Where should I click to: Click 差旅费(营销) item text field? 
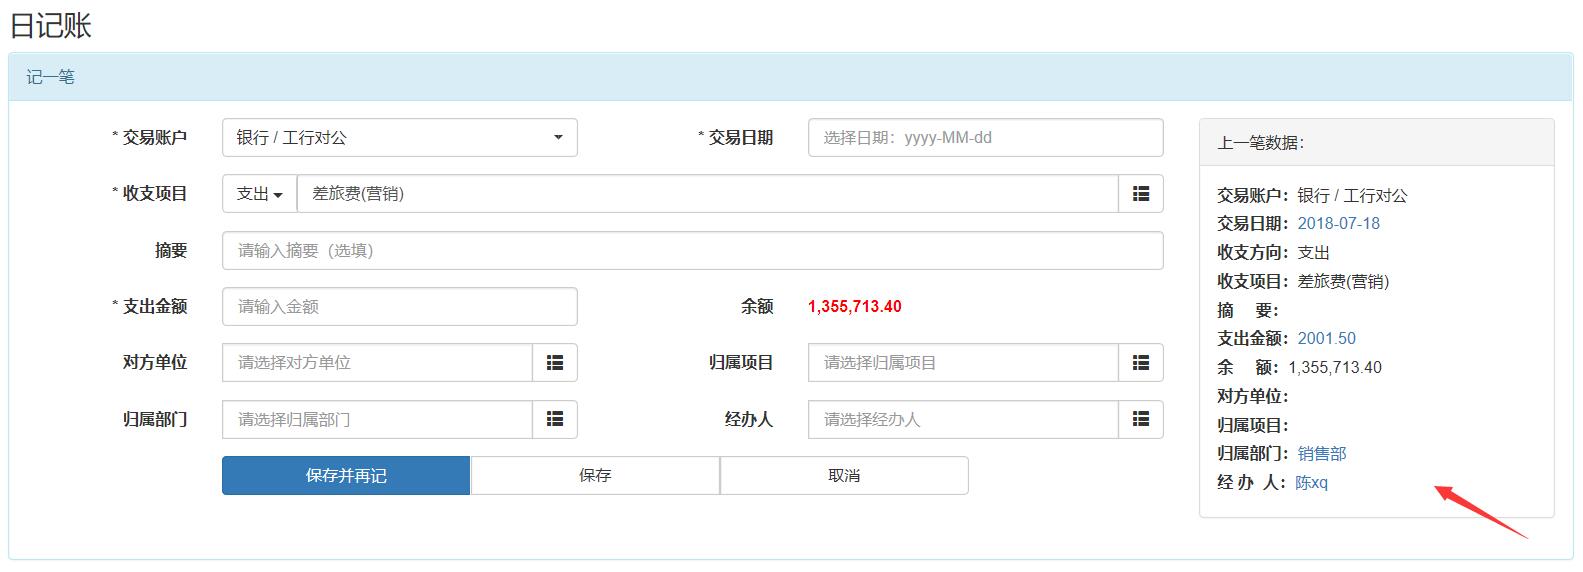pyautogui.click(x=706, y=194)
